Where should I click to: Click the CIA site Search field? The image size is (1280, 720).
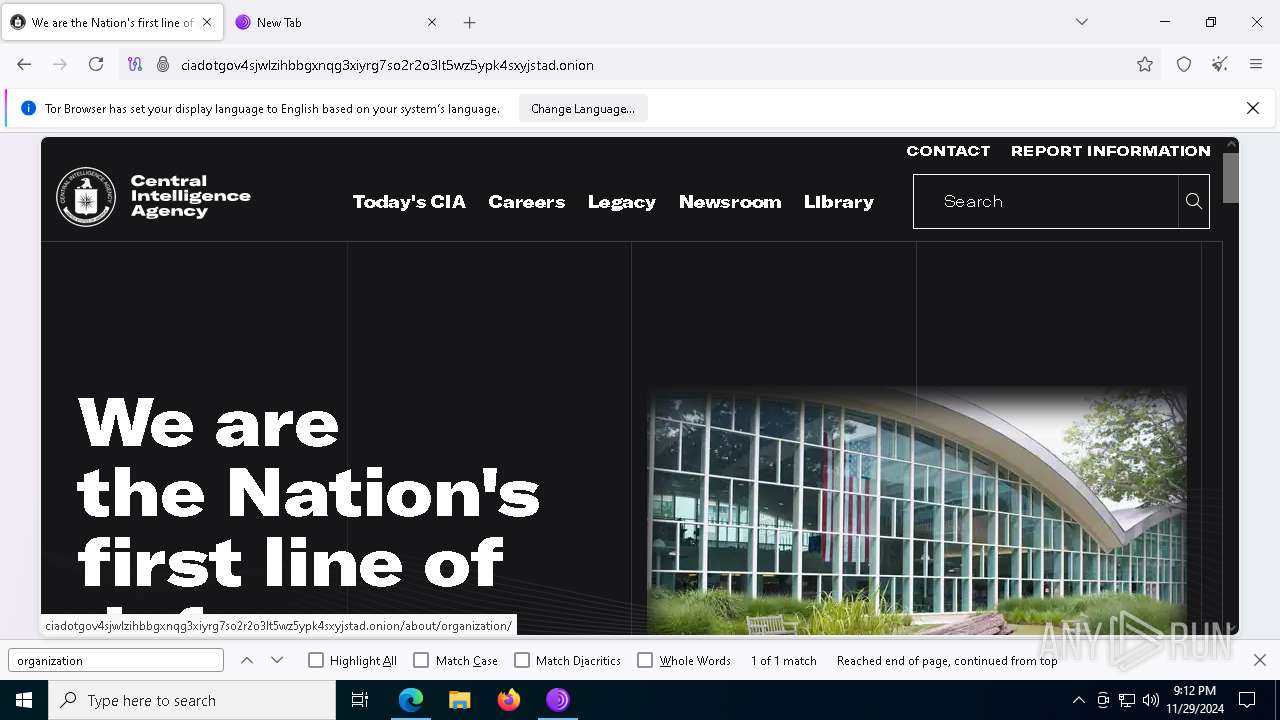coord(1046,201)
